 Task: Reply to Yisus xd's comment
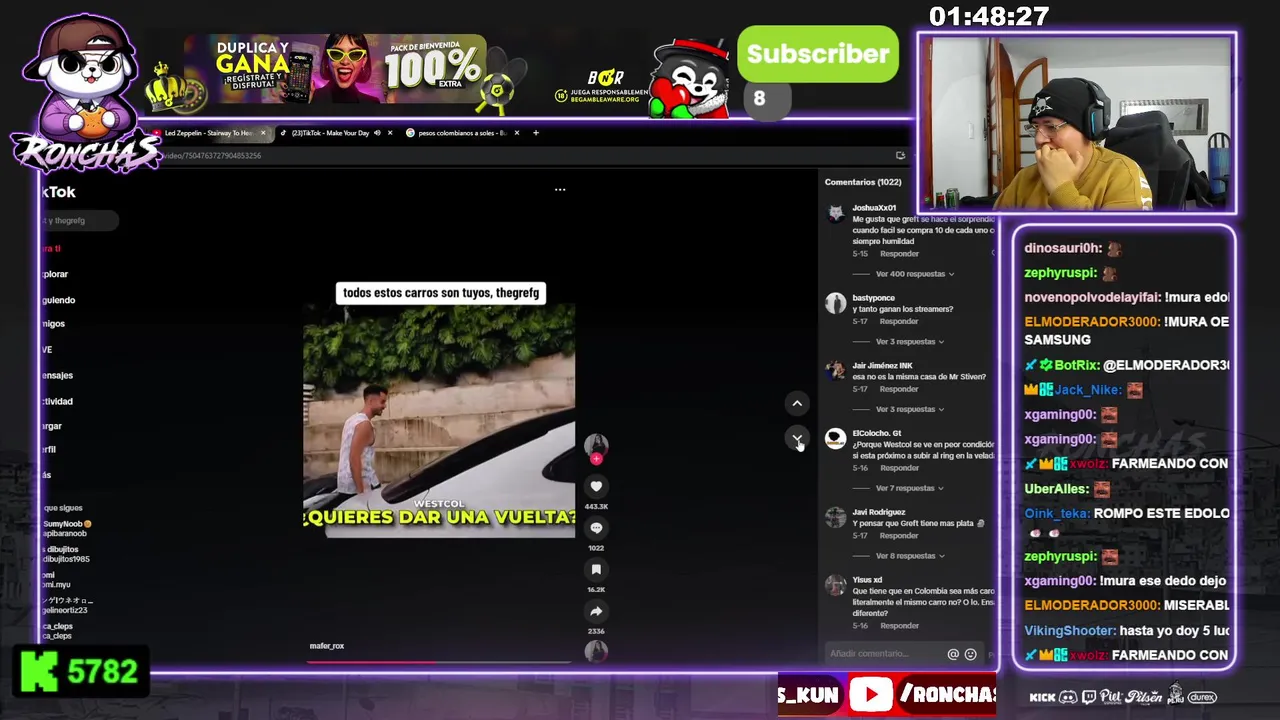(x=899, y=626)
